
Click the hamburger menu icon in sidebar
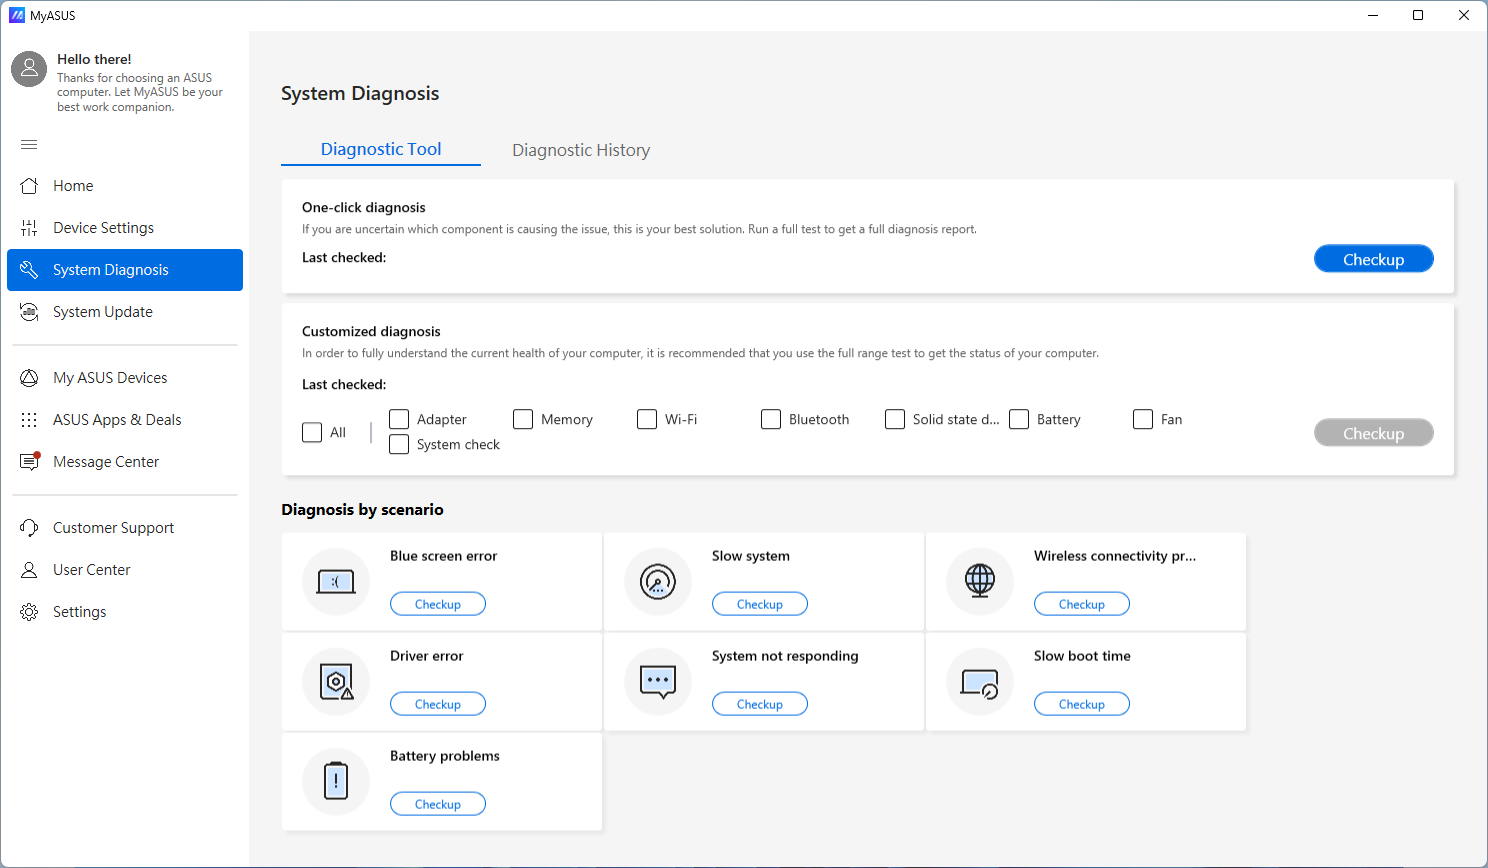[29, 145]
